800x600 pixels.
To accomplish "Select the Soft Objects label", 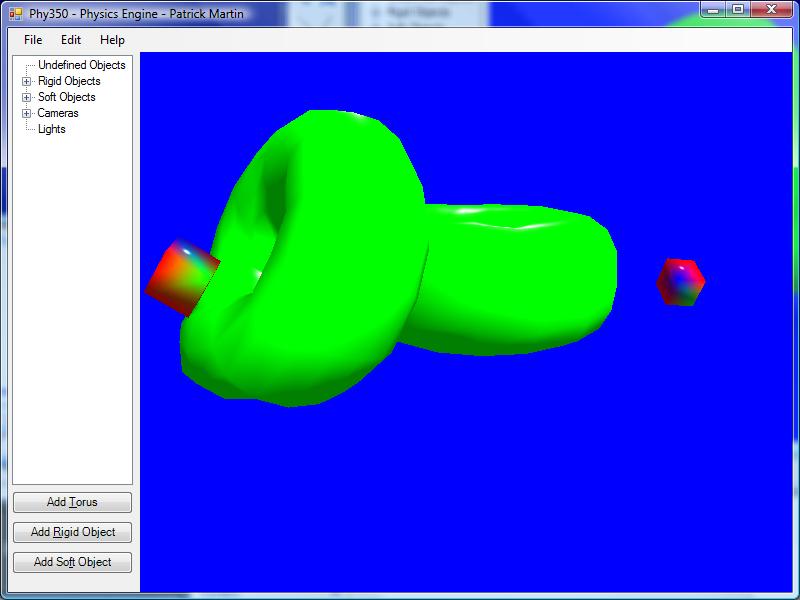I will [x=67, y=97].
